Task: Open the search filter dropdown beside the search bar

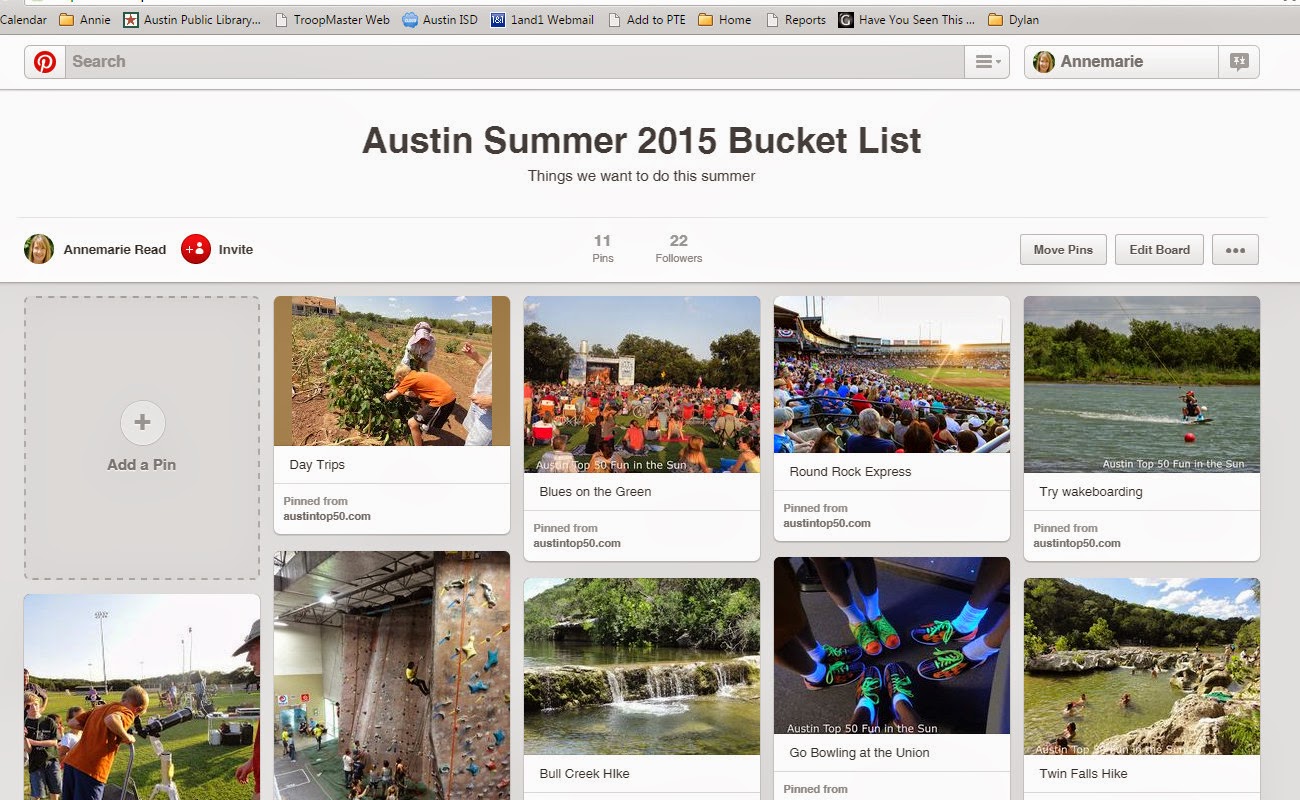Action: 986,61
